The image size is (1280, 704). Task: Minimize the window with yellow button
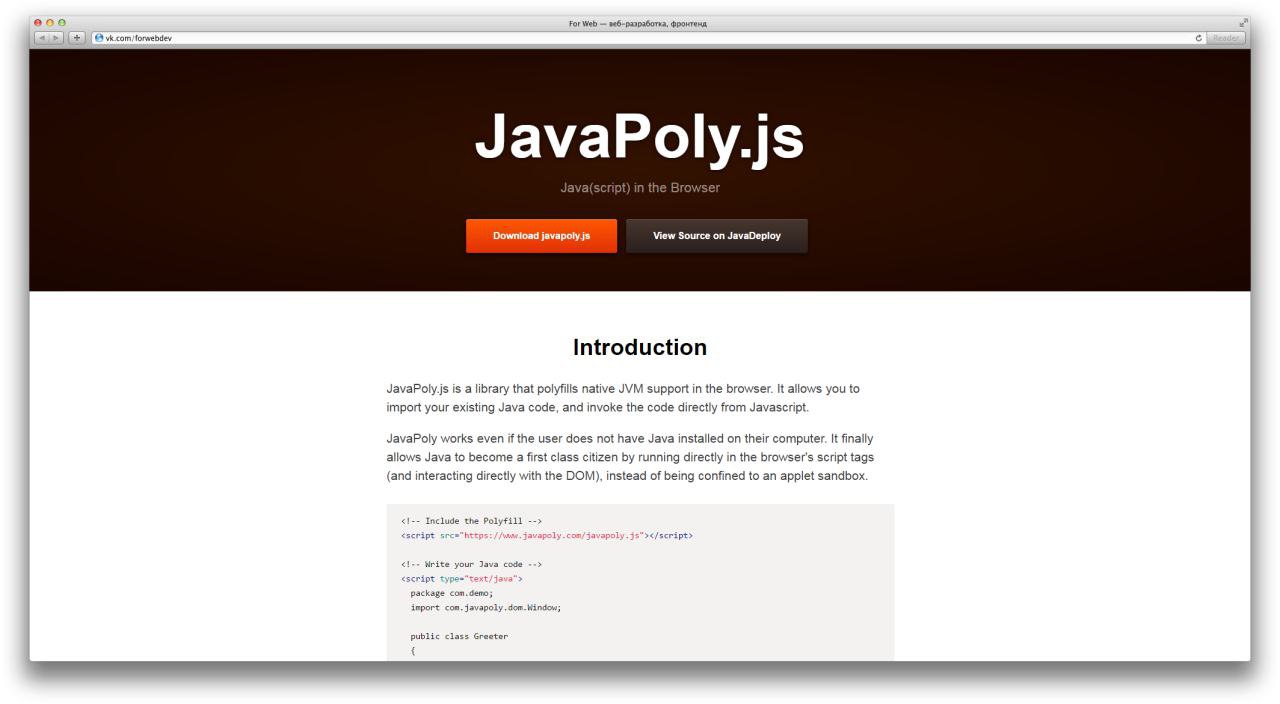tap(50, 23)
